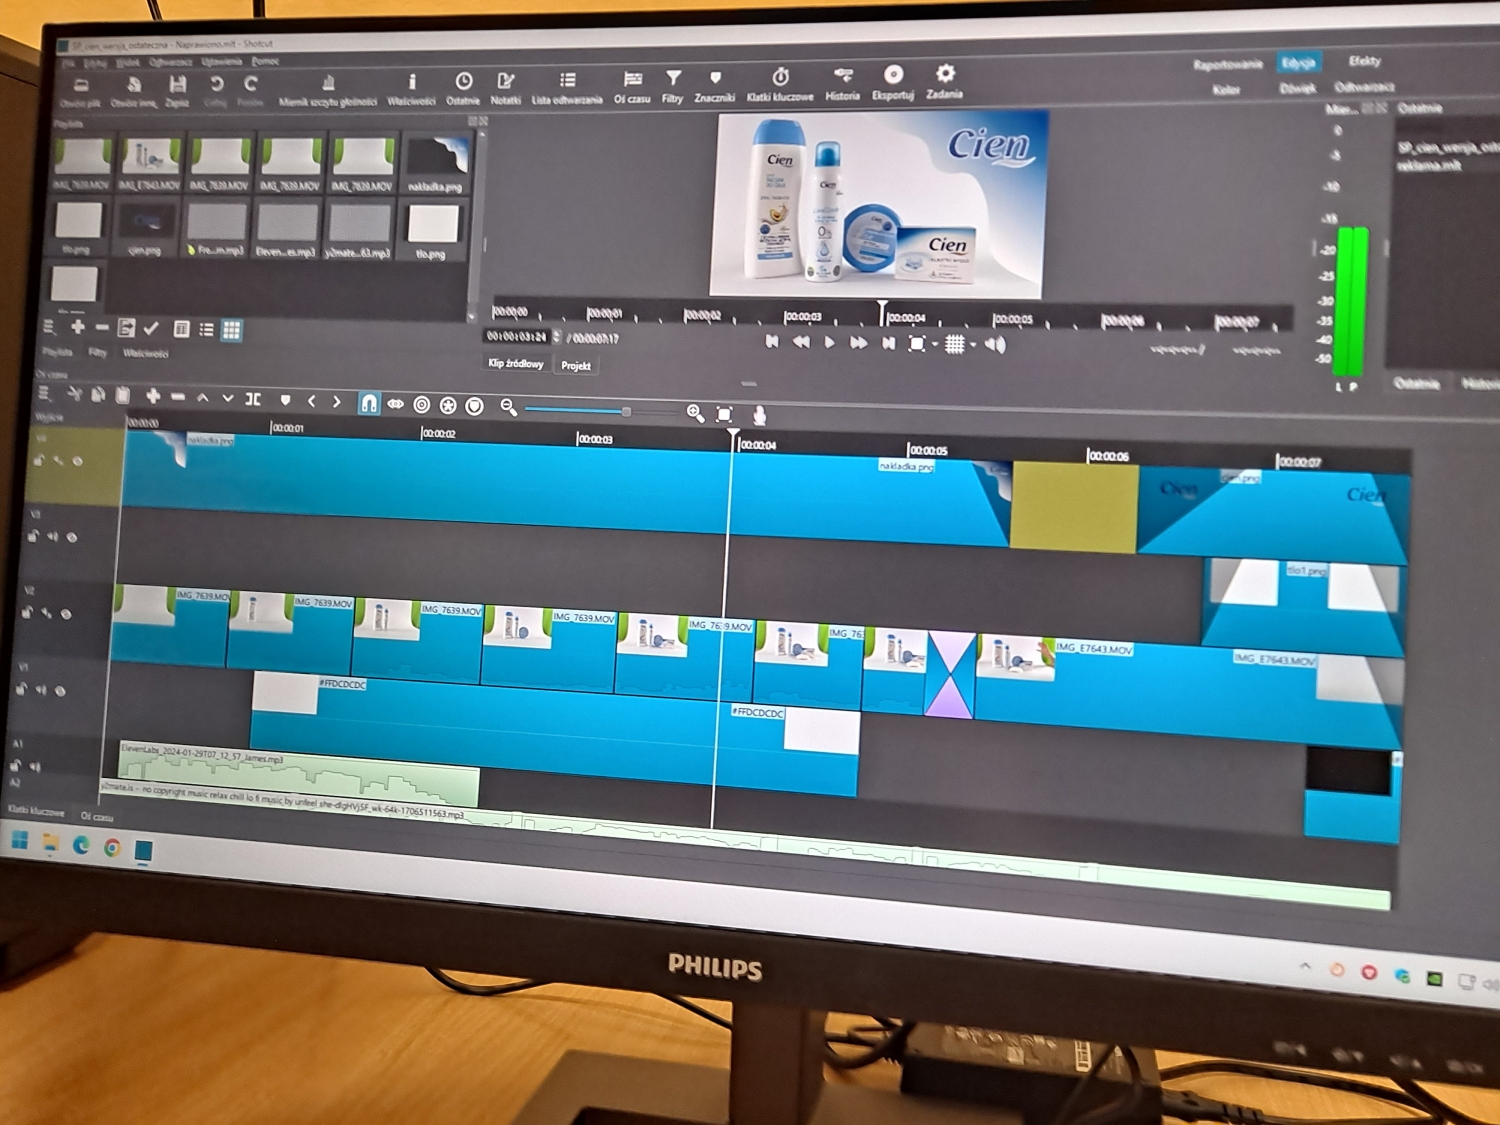Click the Otwórz inną icon
The width and height of the screenshot is (1500, 1125).
coord(133,92)
